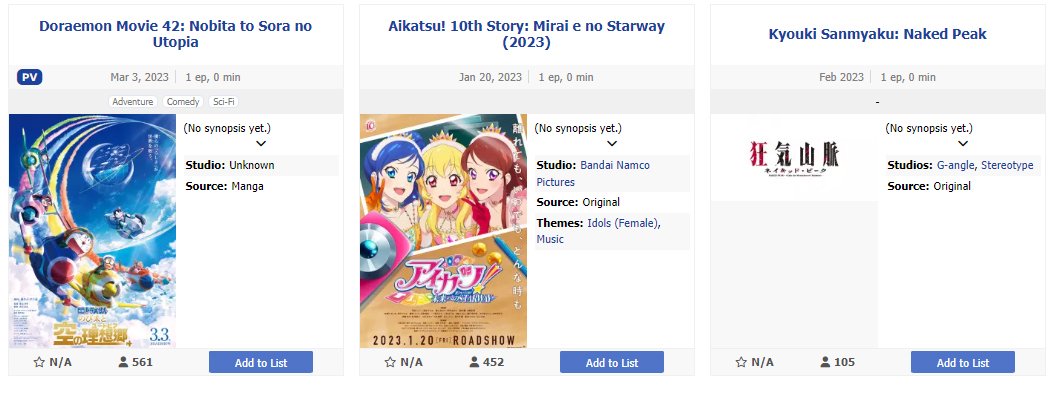Expand the Aikatsu synopsis chevron
Image resolution: width=1052 pixels, height=396 pixels.
(x=612, y=143)
